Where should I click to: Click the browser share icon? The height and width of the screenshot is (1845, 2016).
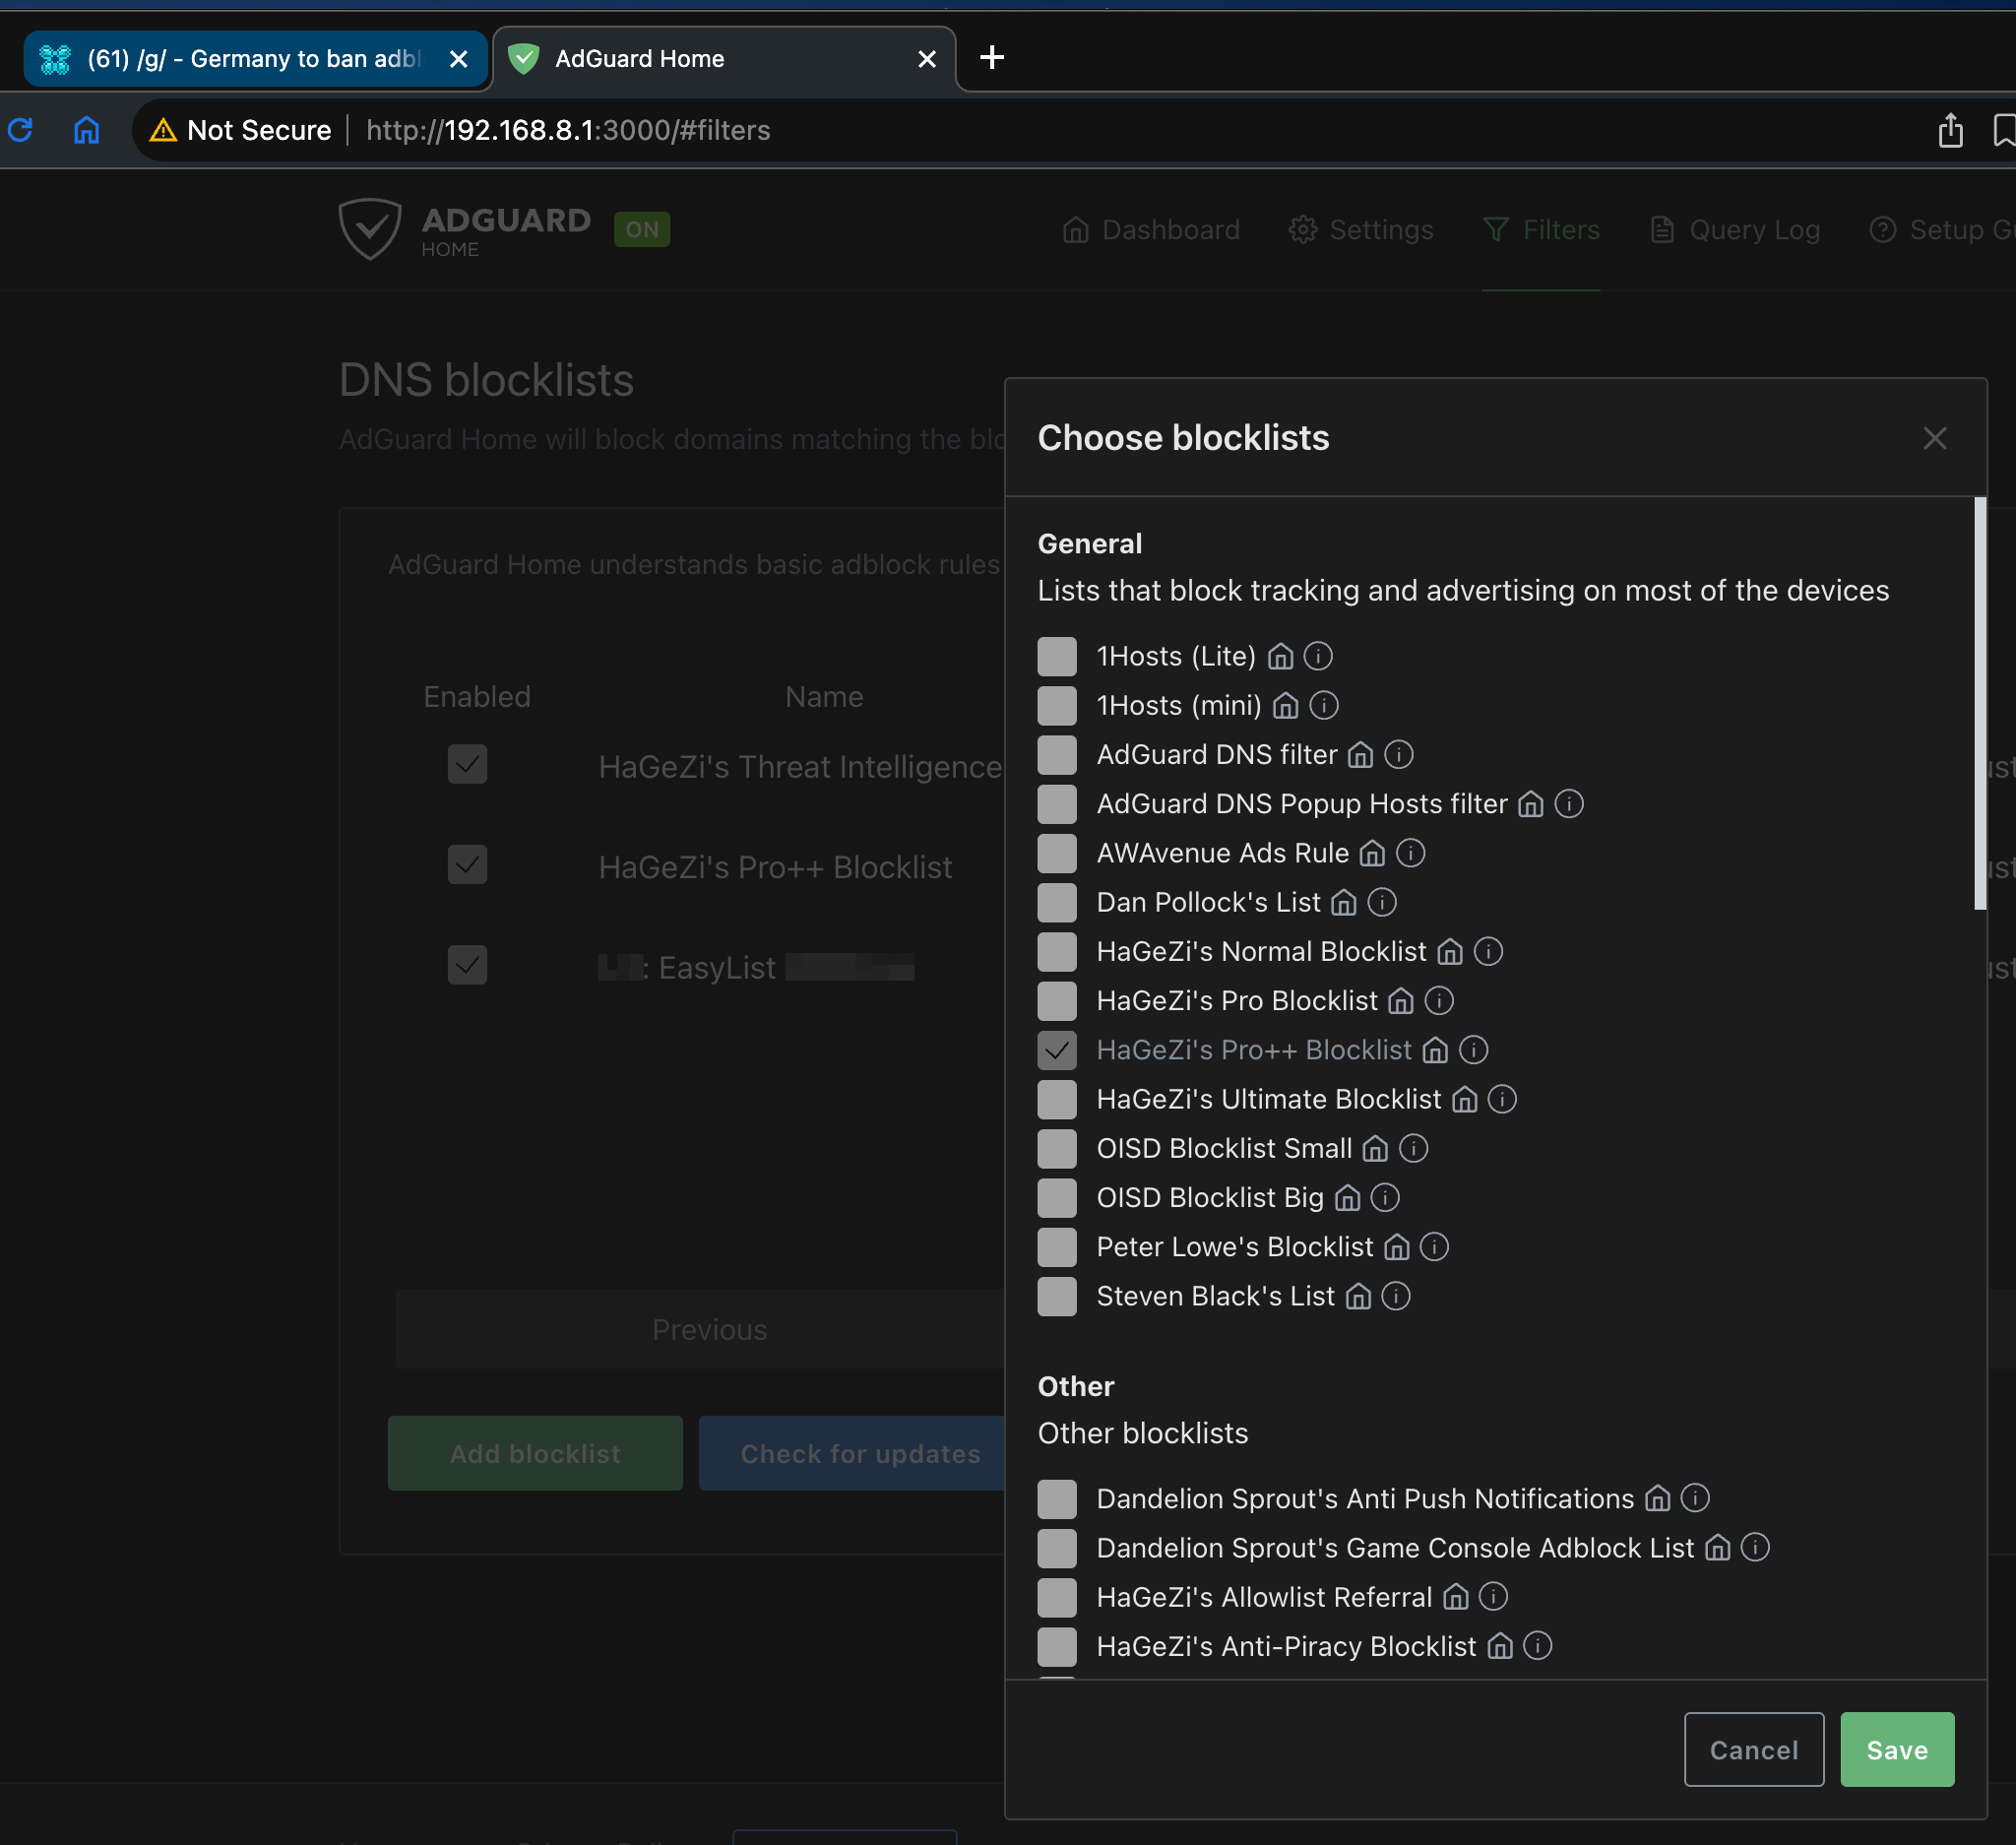pos(1950,131)
